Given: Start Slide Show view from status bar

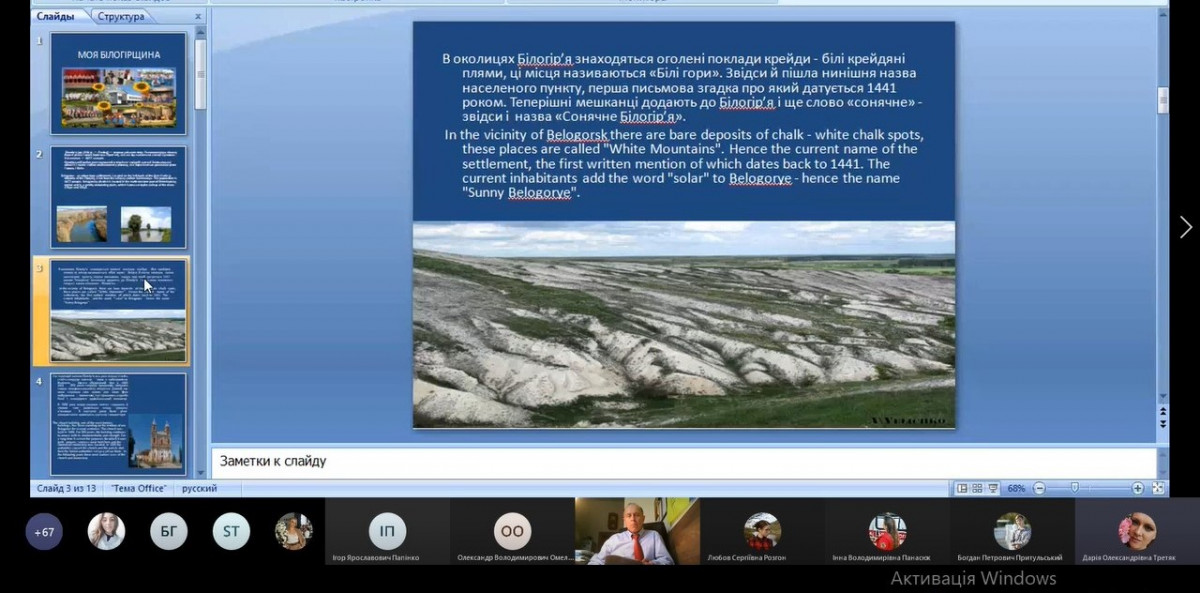Looking at the screenshot, I should pos(992,488).
